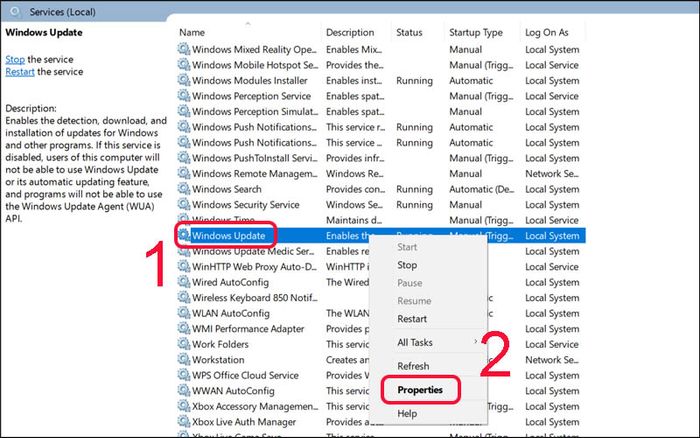Click gear icon beside WMI Performance Adapter

(183, 328)
